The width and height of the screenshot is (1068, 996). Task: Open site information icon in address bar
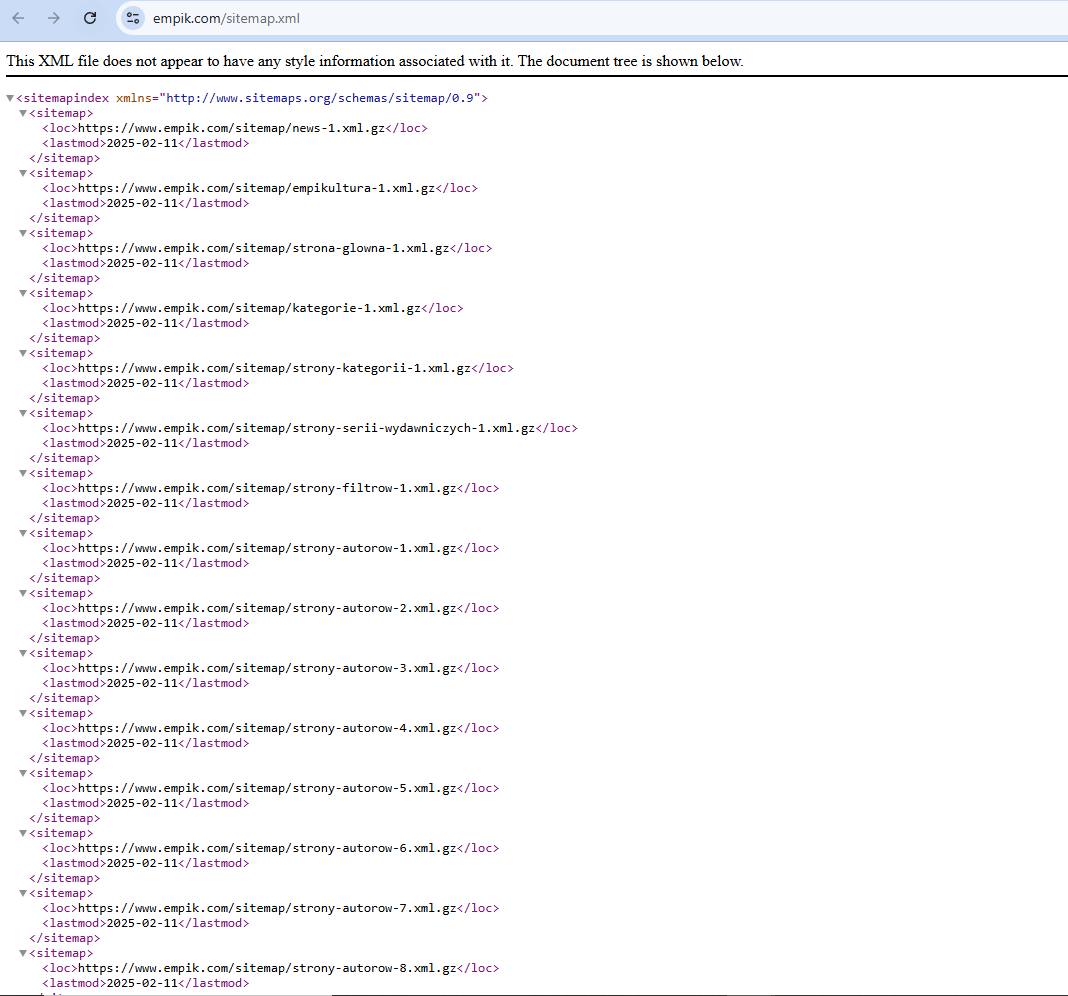133,18
